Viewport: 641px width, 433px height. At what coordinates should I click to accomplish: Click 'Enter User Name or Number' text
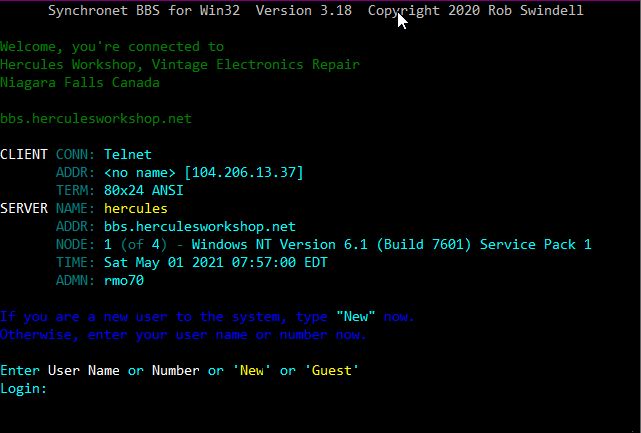pyautogui.click(x=100, y=370)
